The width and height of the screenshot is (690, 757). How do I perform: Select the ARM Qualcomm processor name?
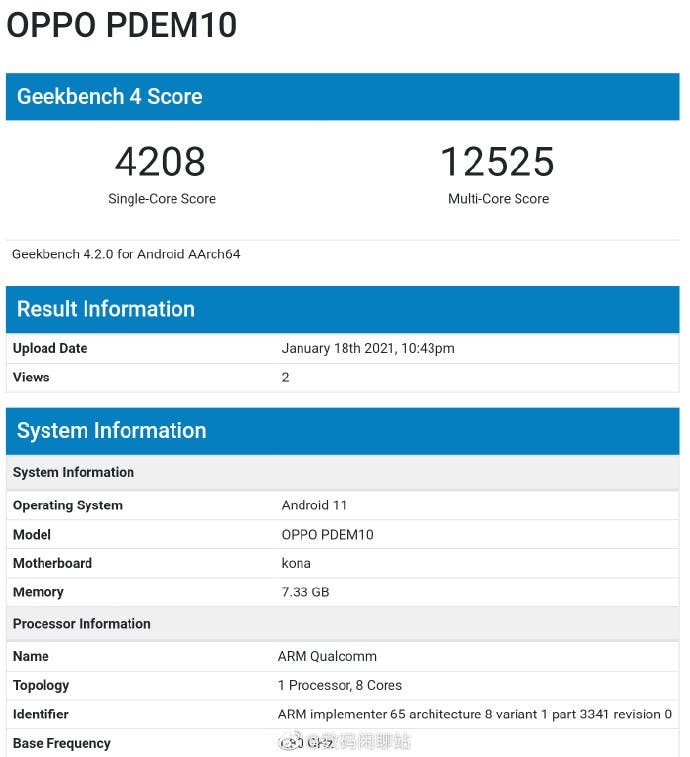tap(327, 656)
